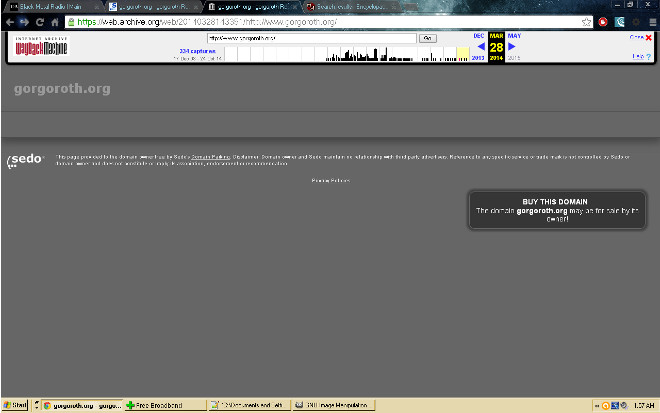The height and width of the screenshot is (413, 660).
Task: Go to next capture with right blue arrow
Action: (511, 47)
